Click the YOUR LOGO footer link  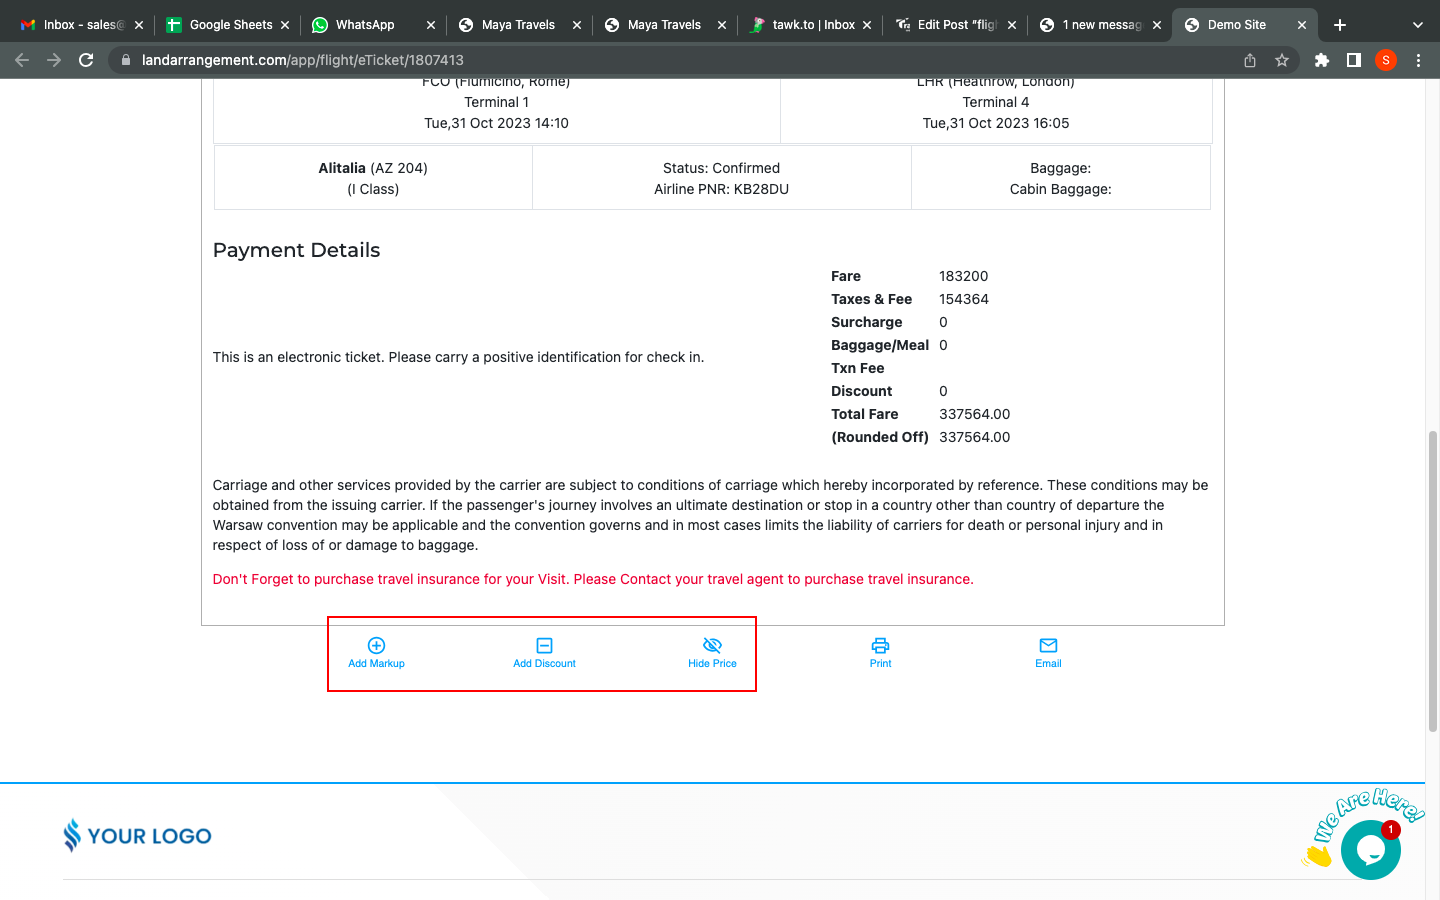(x=138, y=835)
